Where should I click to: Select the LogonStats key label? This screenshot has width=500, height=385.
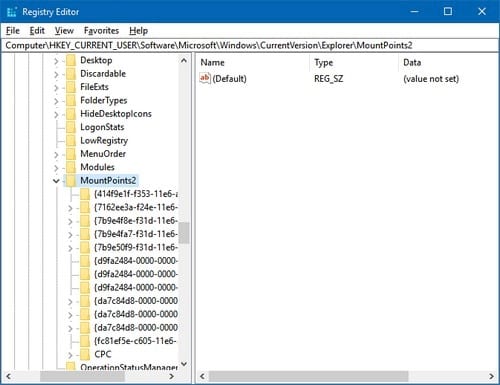click(102, 127)
